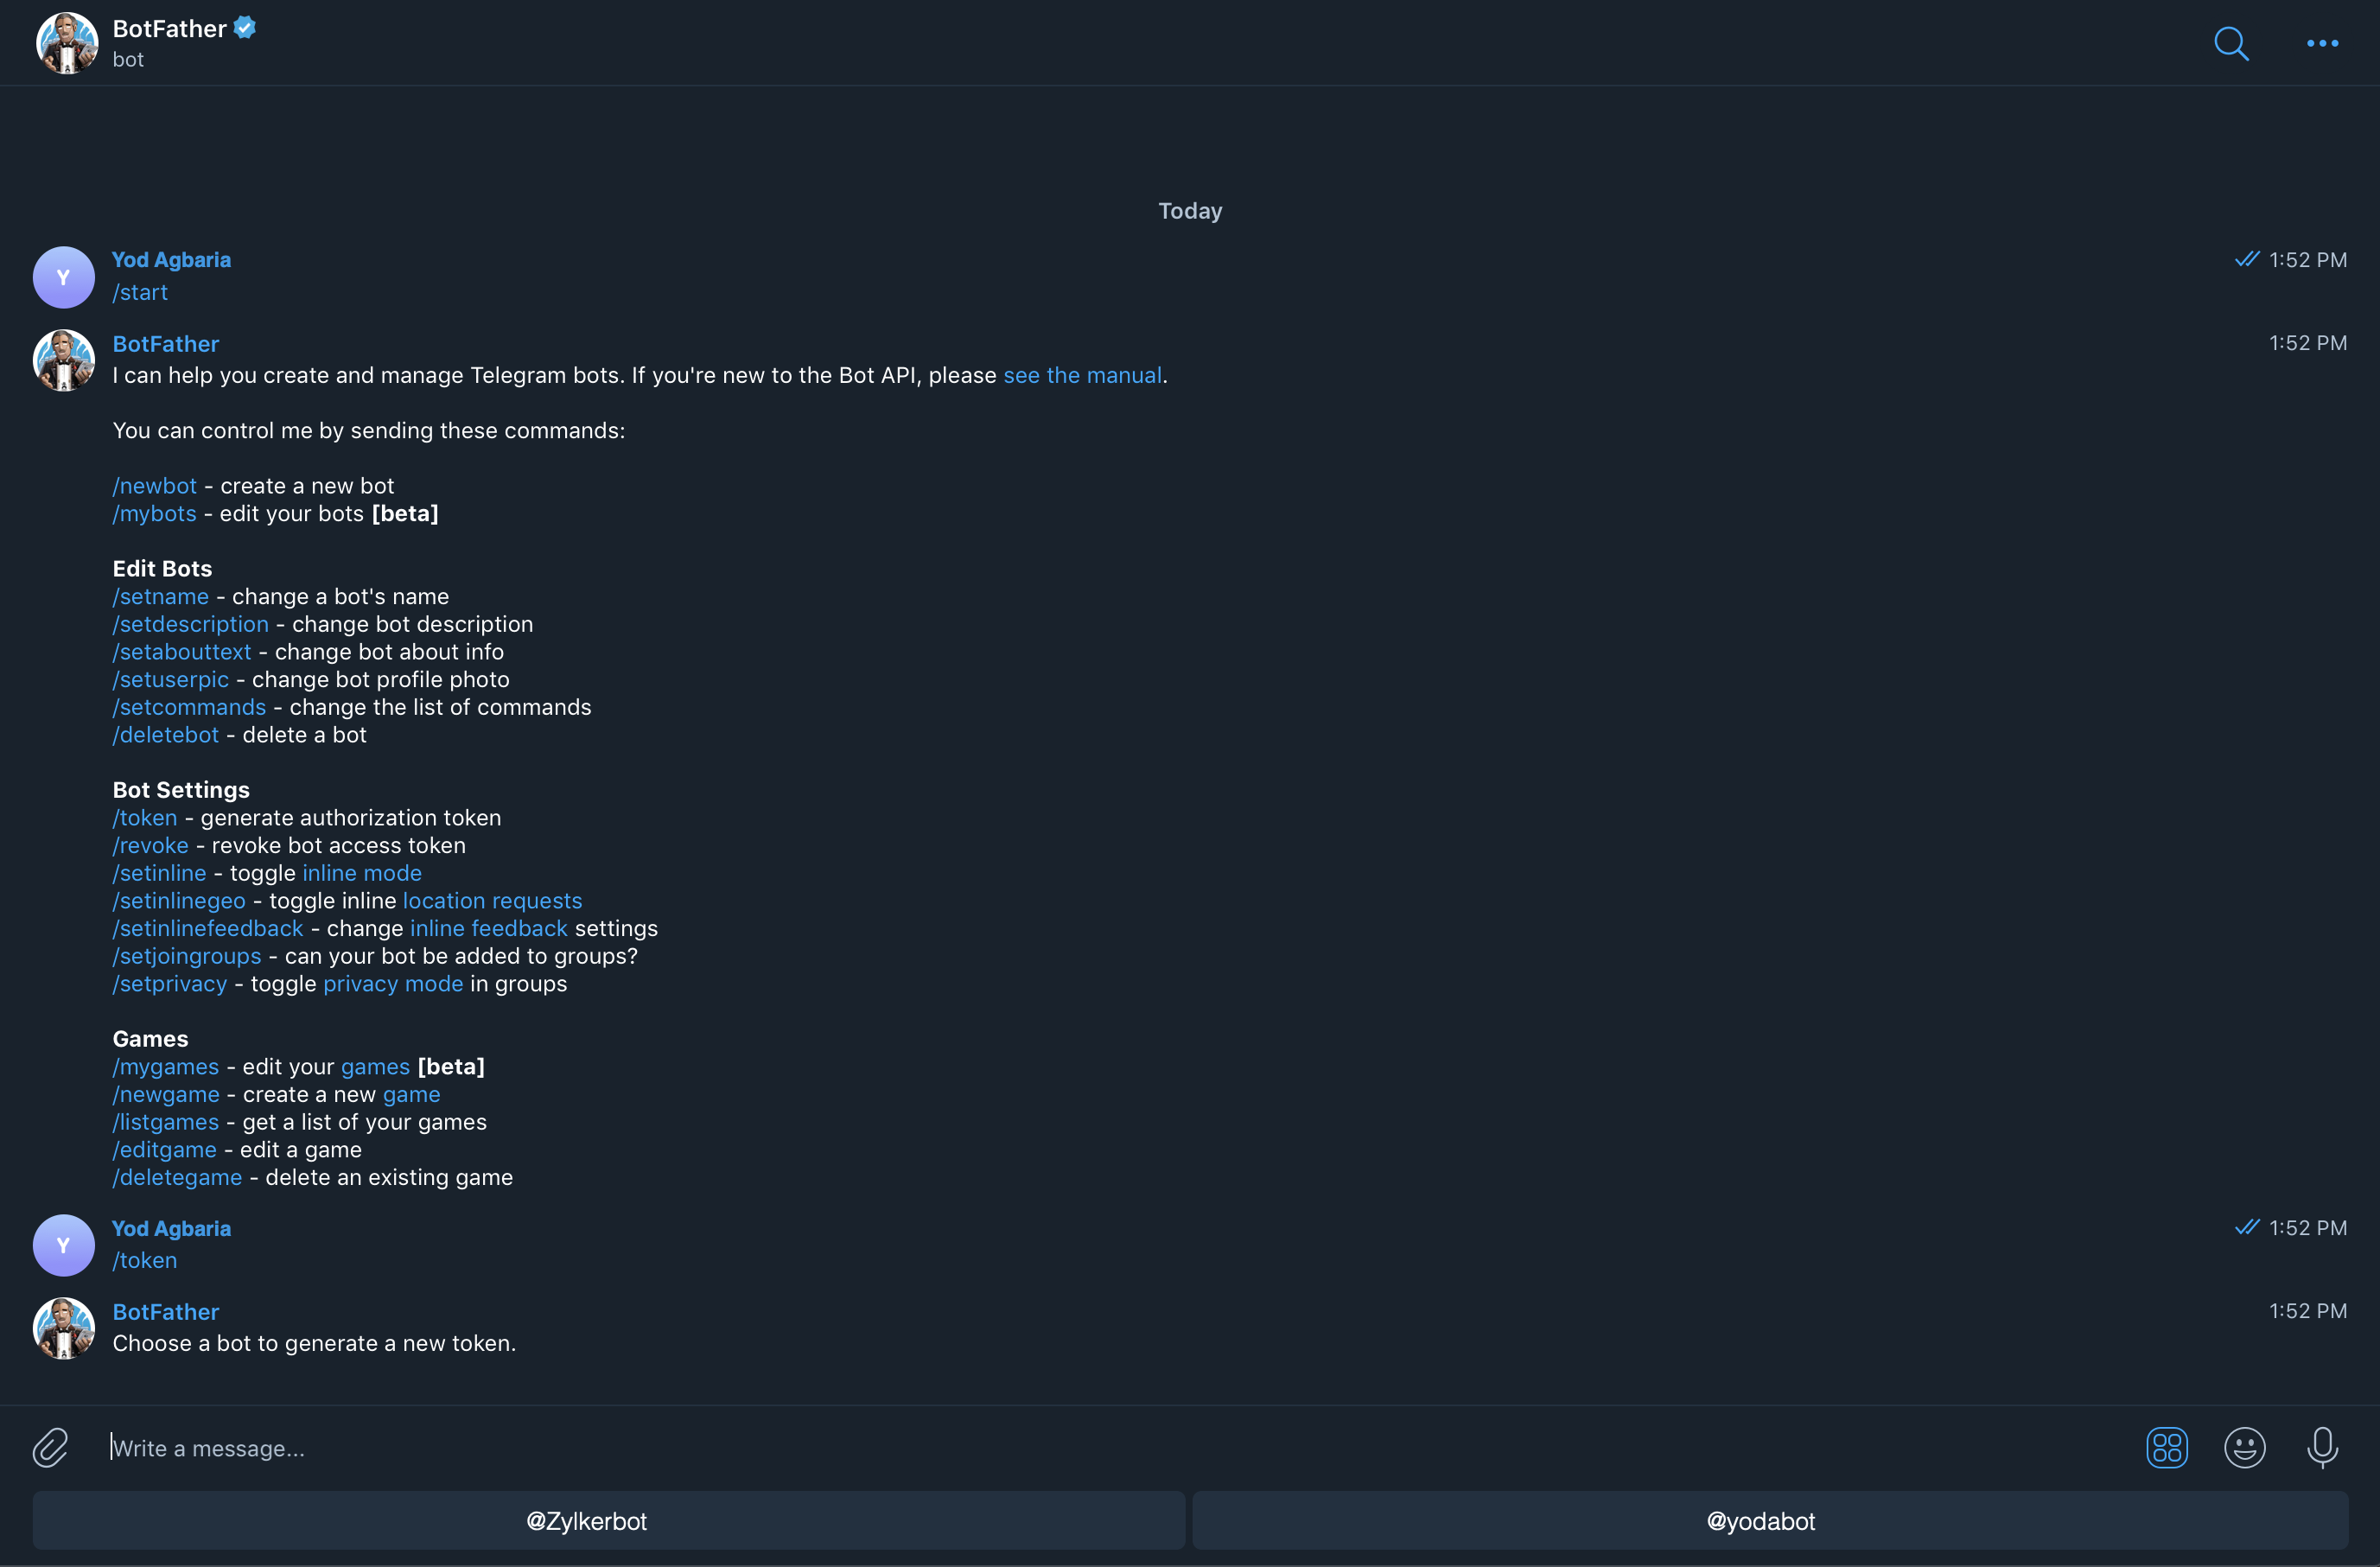Screen dimensions: 2380x1567
Task: Open 'game' link in /newgame line
Action: [412, 1095]
